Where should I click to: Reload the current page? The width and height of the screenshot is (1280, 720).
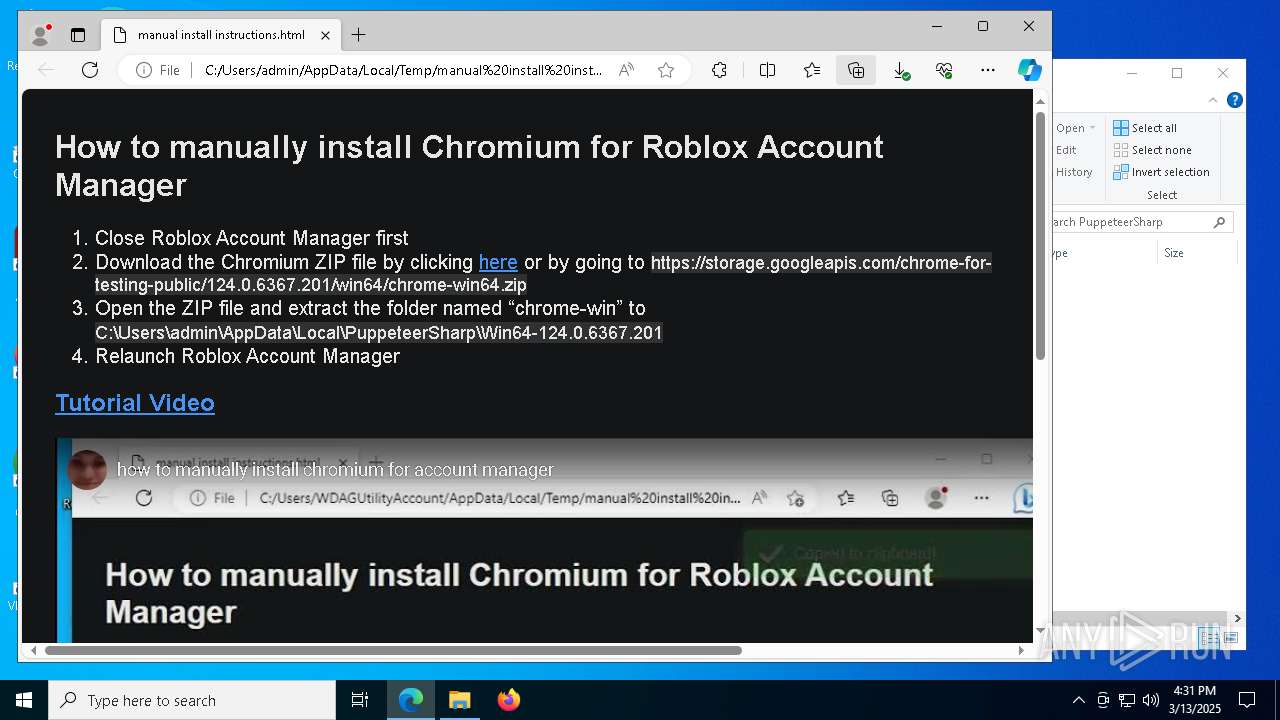coord(90,70)
